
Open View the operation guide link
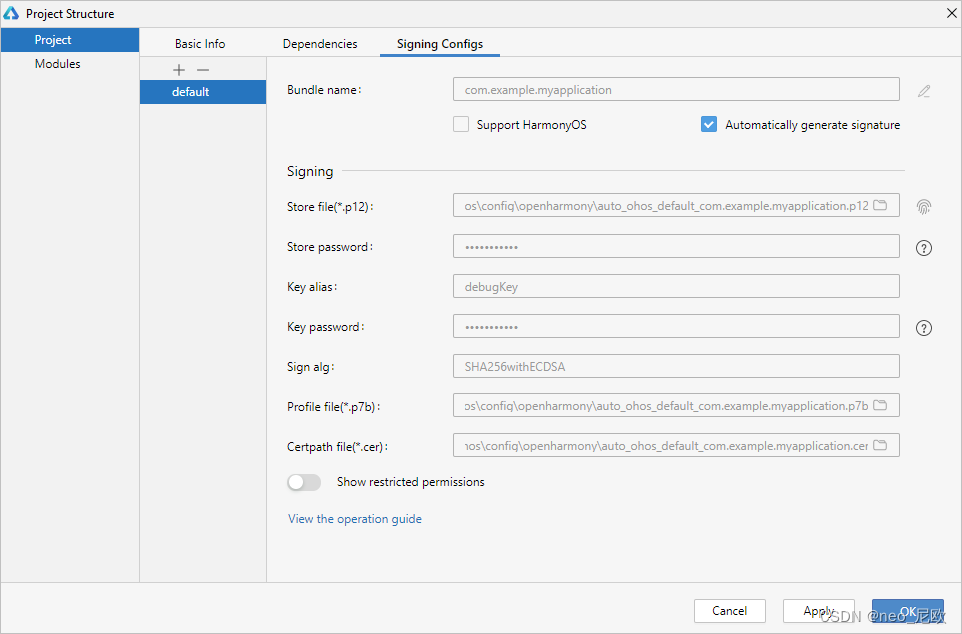point(355,519)
